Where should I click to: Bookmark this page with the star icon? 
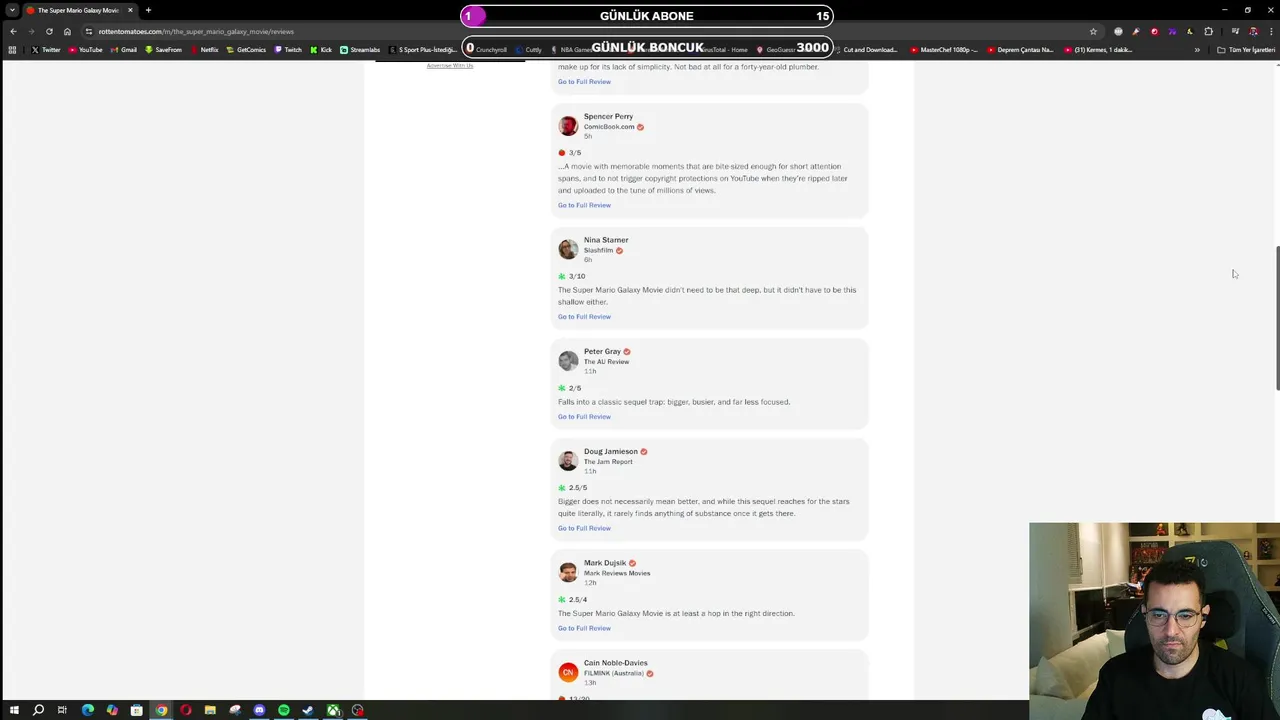1093,31
